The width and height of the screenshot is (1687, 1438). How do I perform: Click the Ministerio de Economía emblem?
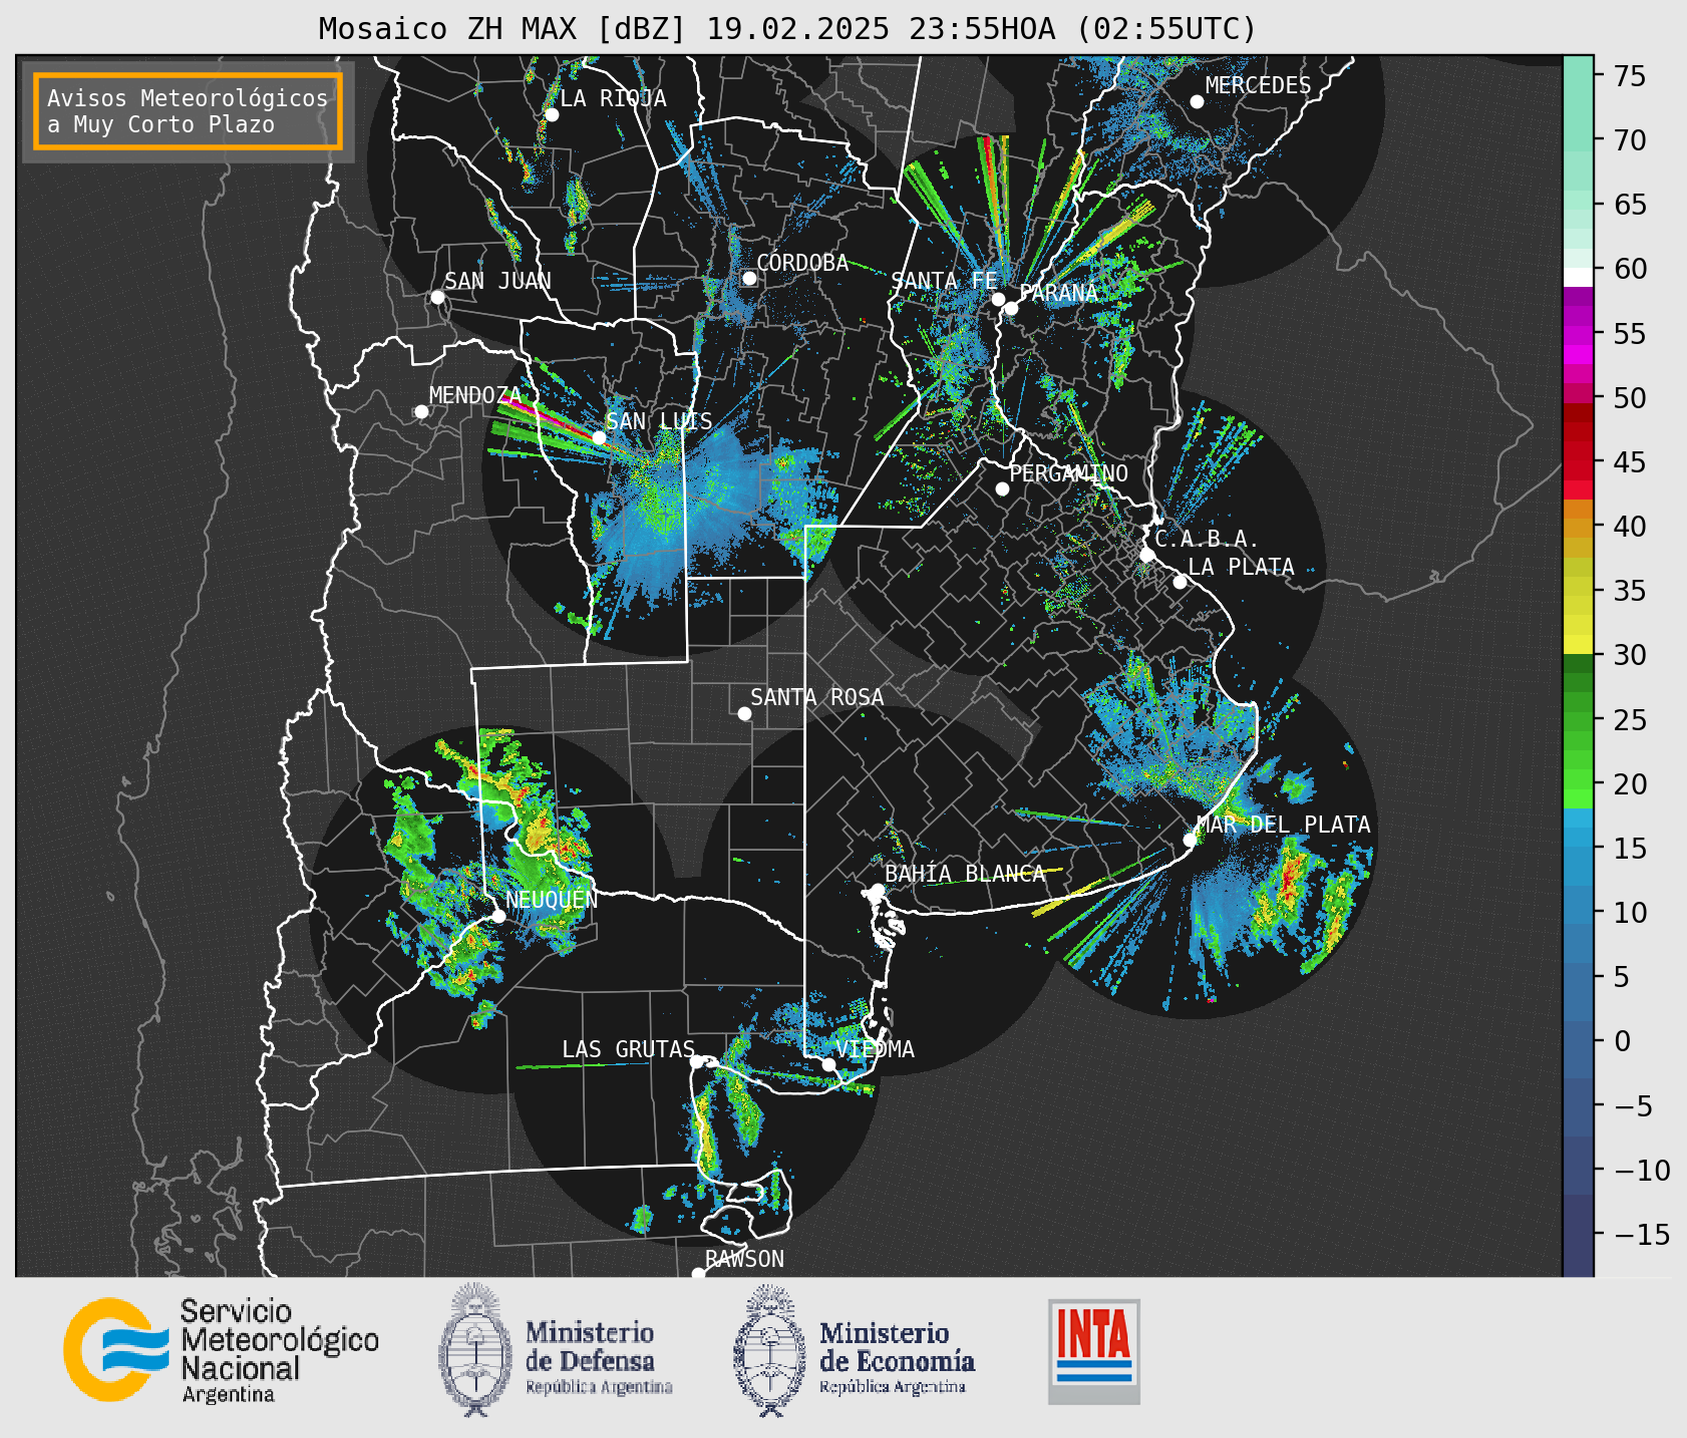770,1351
